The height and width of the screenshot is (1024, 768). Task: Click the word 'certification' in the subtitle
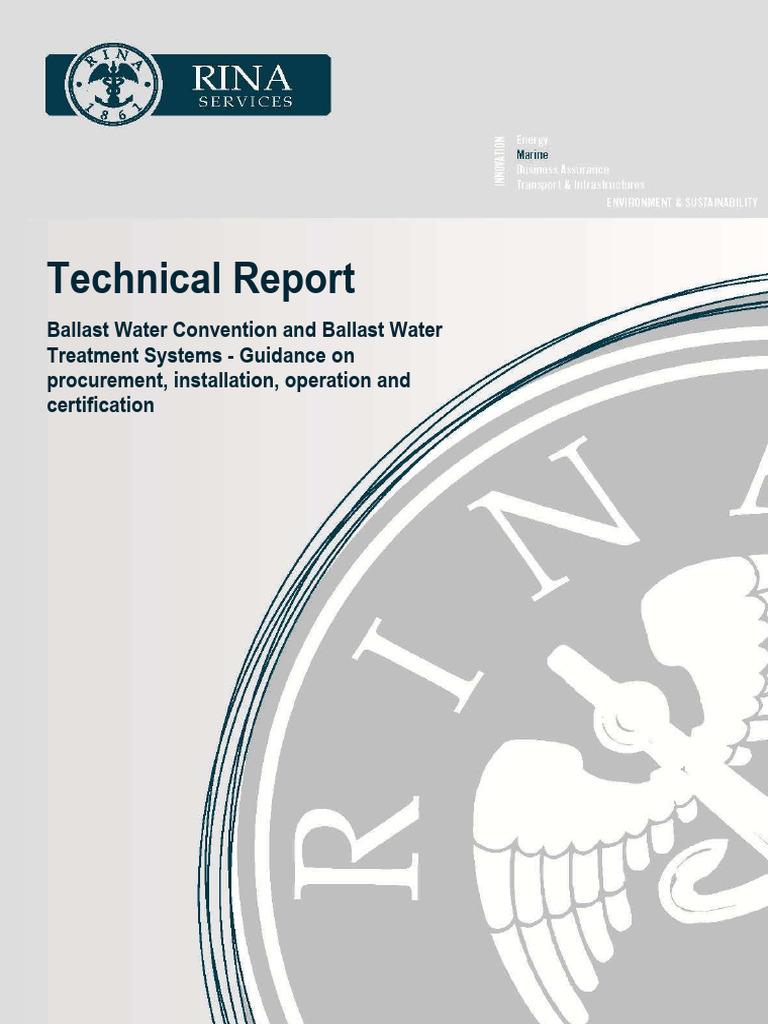click(x=101, y=405)
